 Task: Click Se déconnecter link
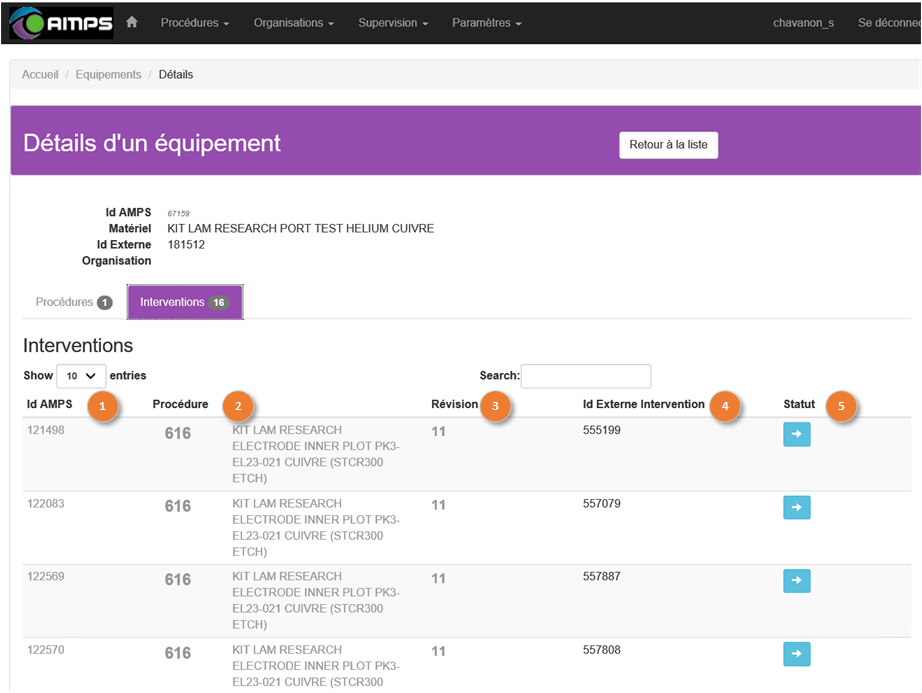889,23
